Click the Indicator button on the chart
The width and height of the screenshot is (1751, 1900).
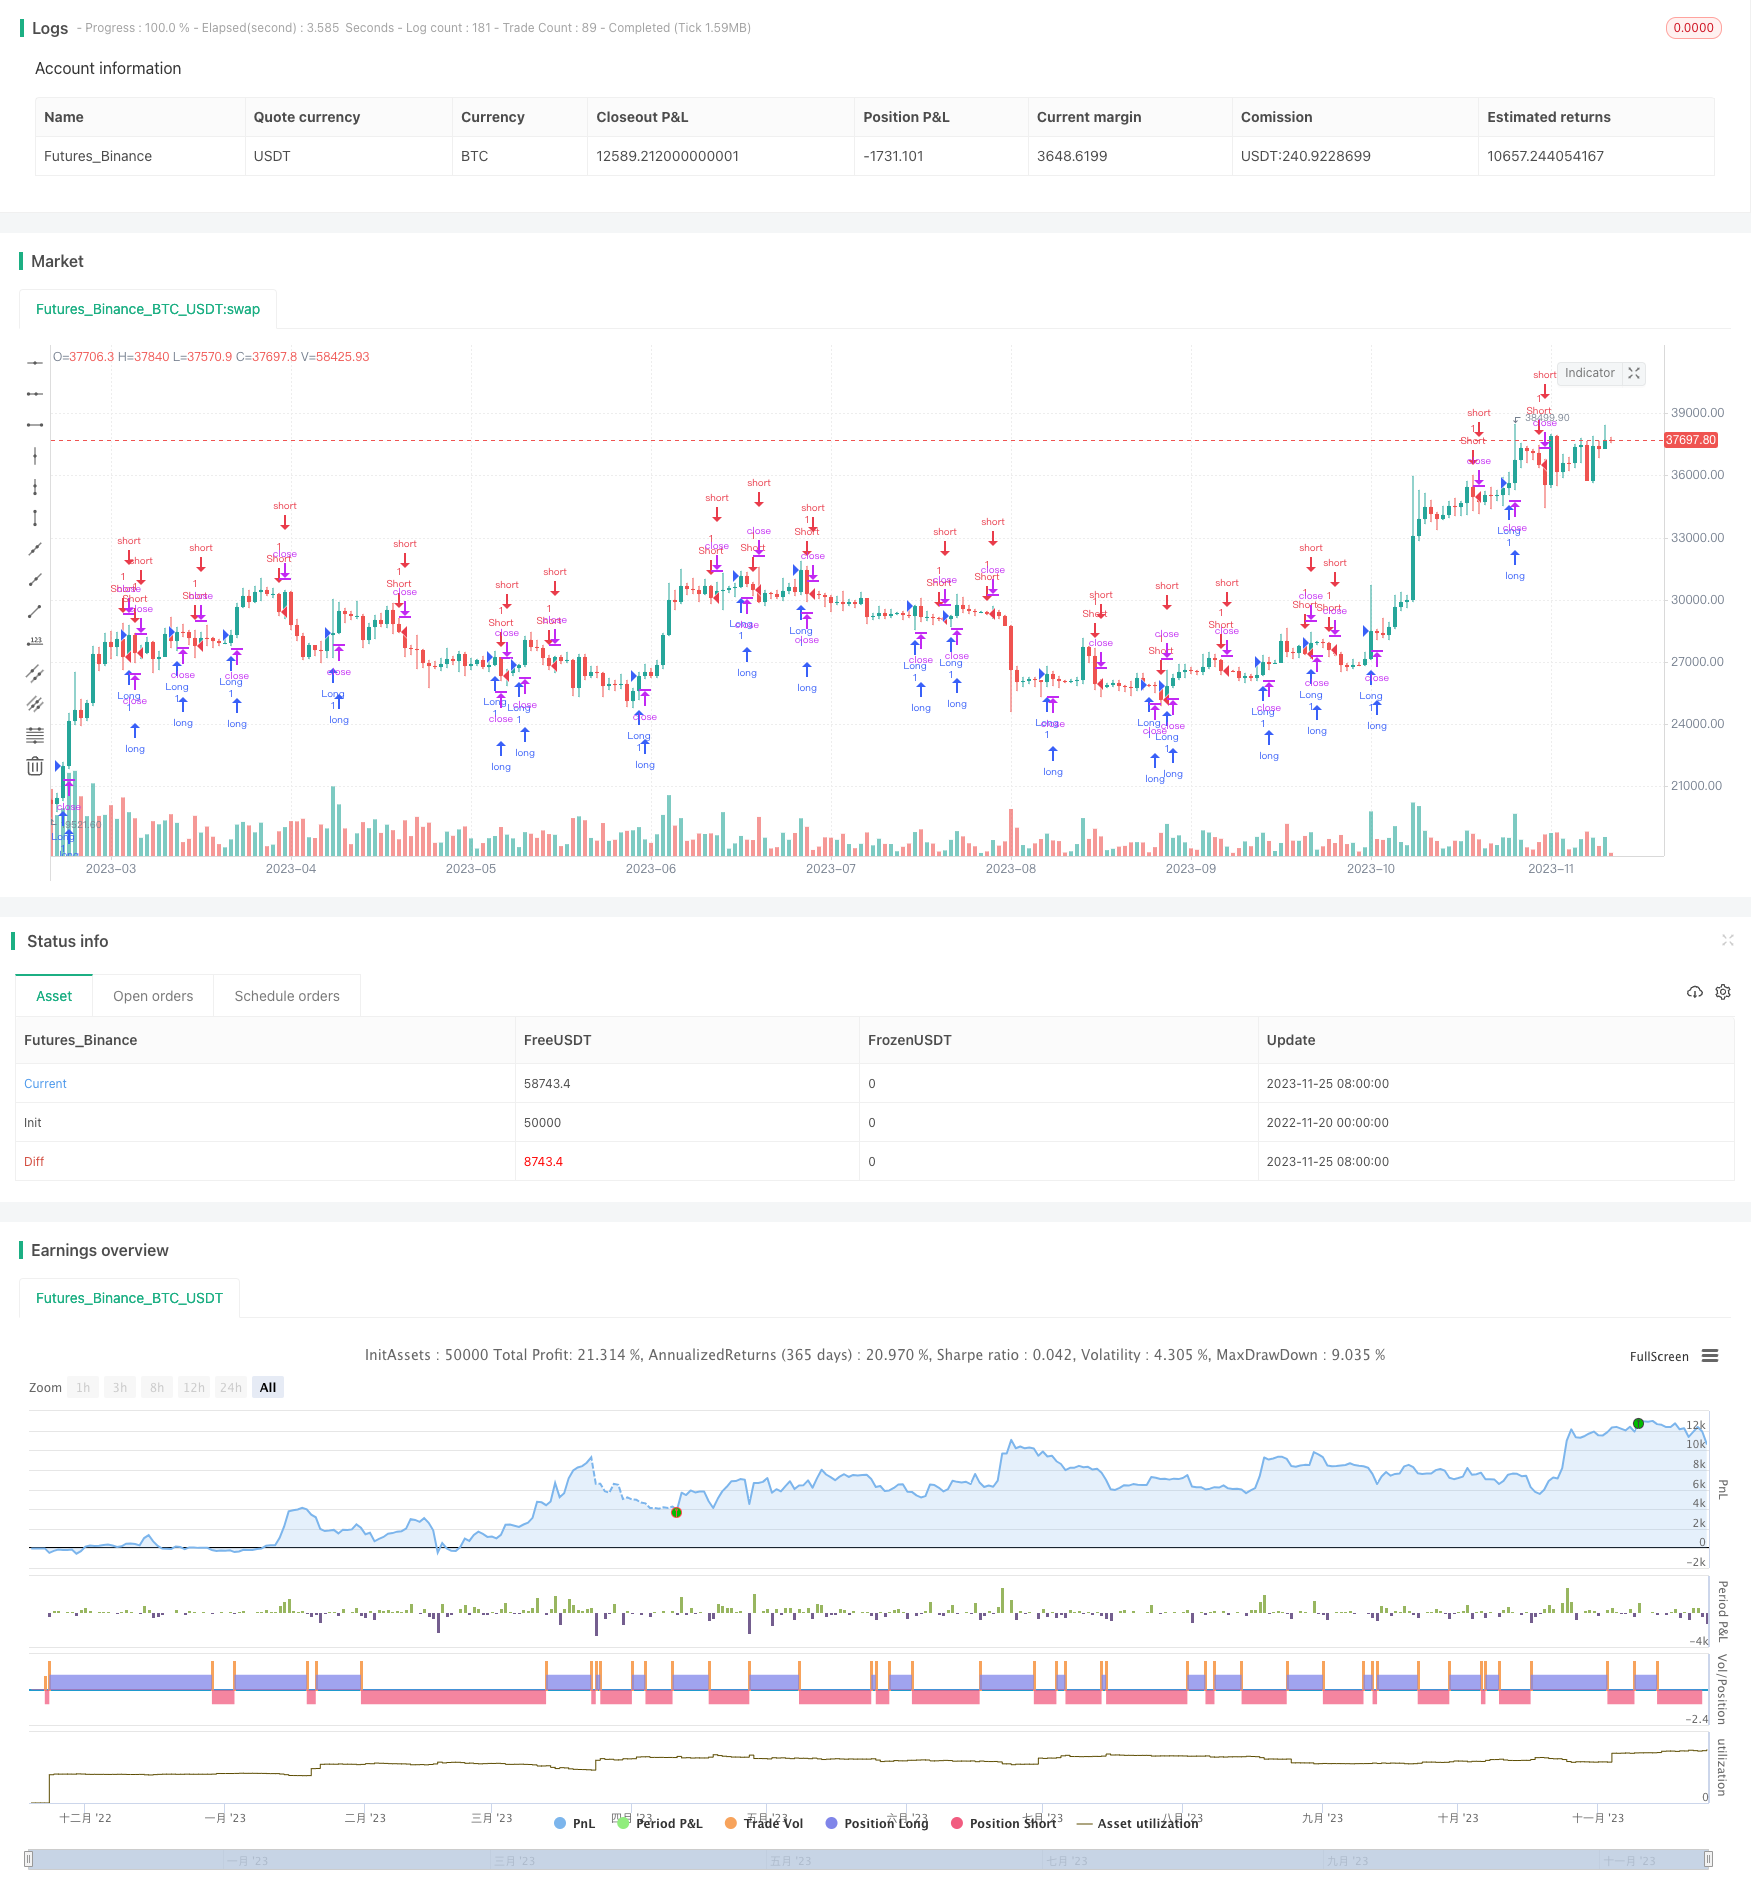pyautogui.click(x=1590, y=373)
